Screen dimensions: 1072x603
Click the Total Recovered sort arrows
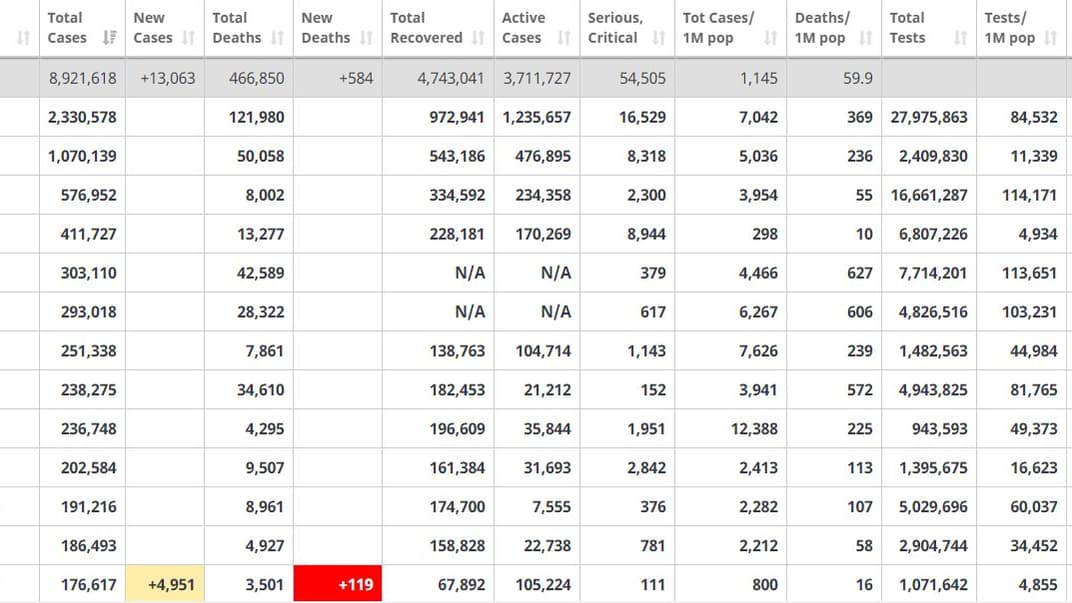478,38
